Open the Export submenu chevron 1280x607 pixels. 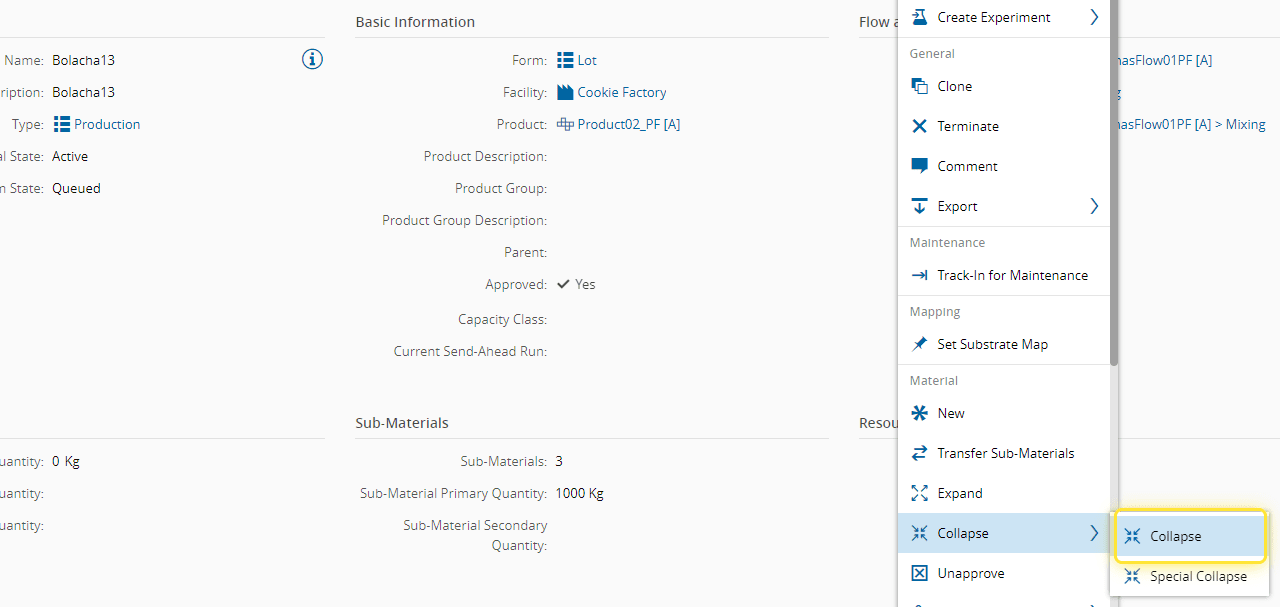coord(1094,206)
